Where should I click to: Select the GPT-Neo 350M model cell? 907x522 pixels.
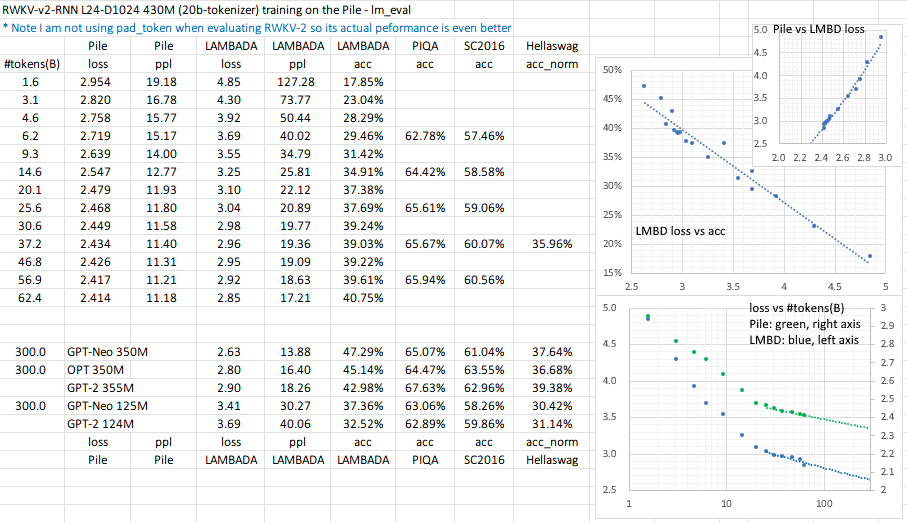pyautogui.click(x=110, y=352)
